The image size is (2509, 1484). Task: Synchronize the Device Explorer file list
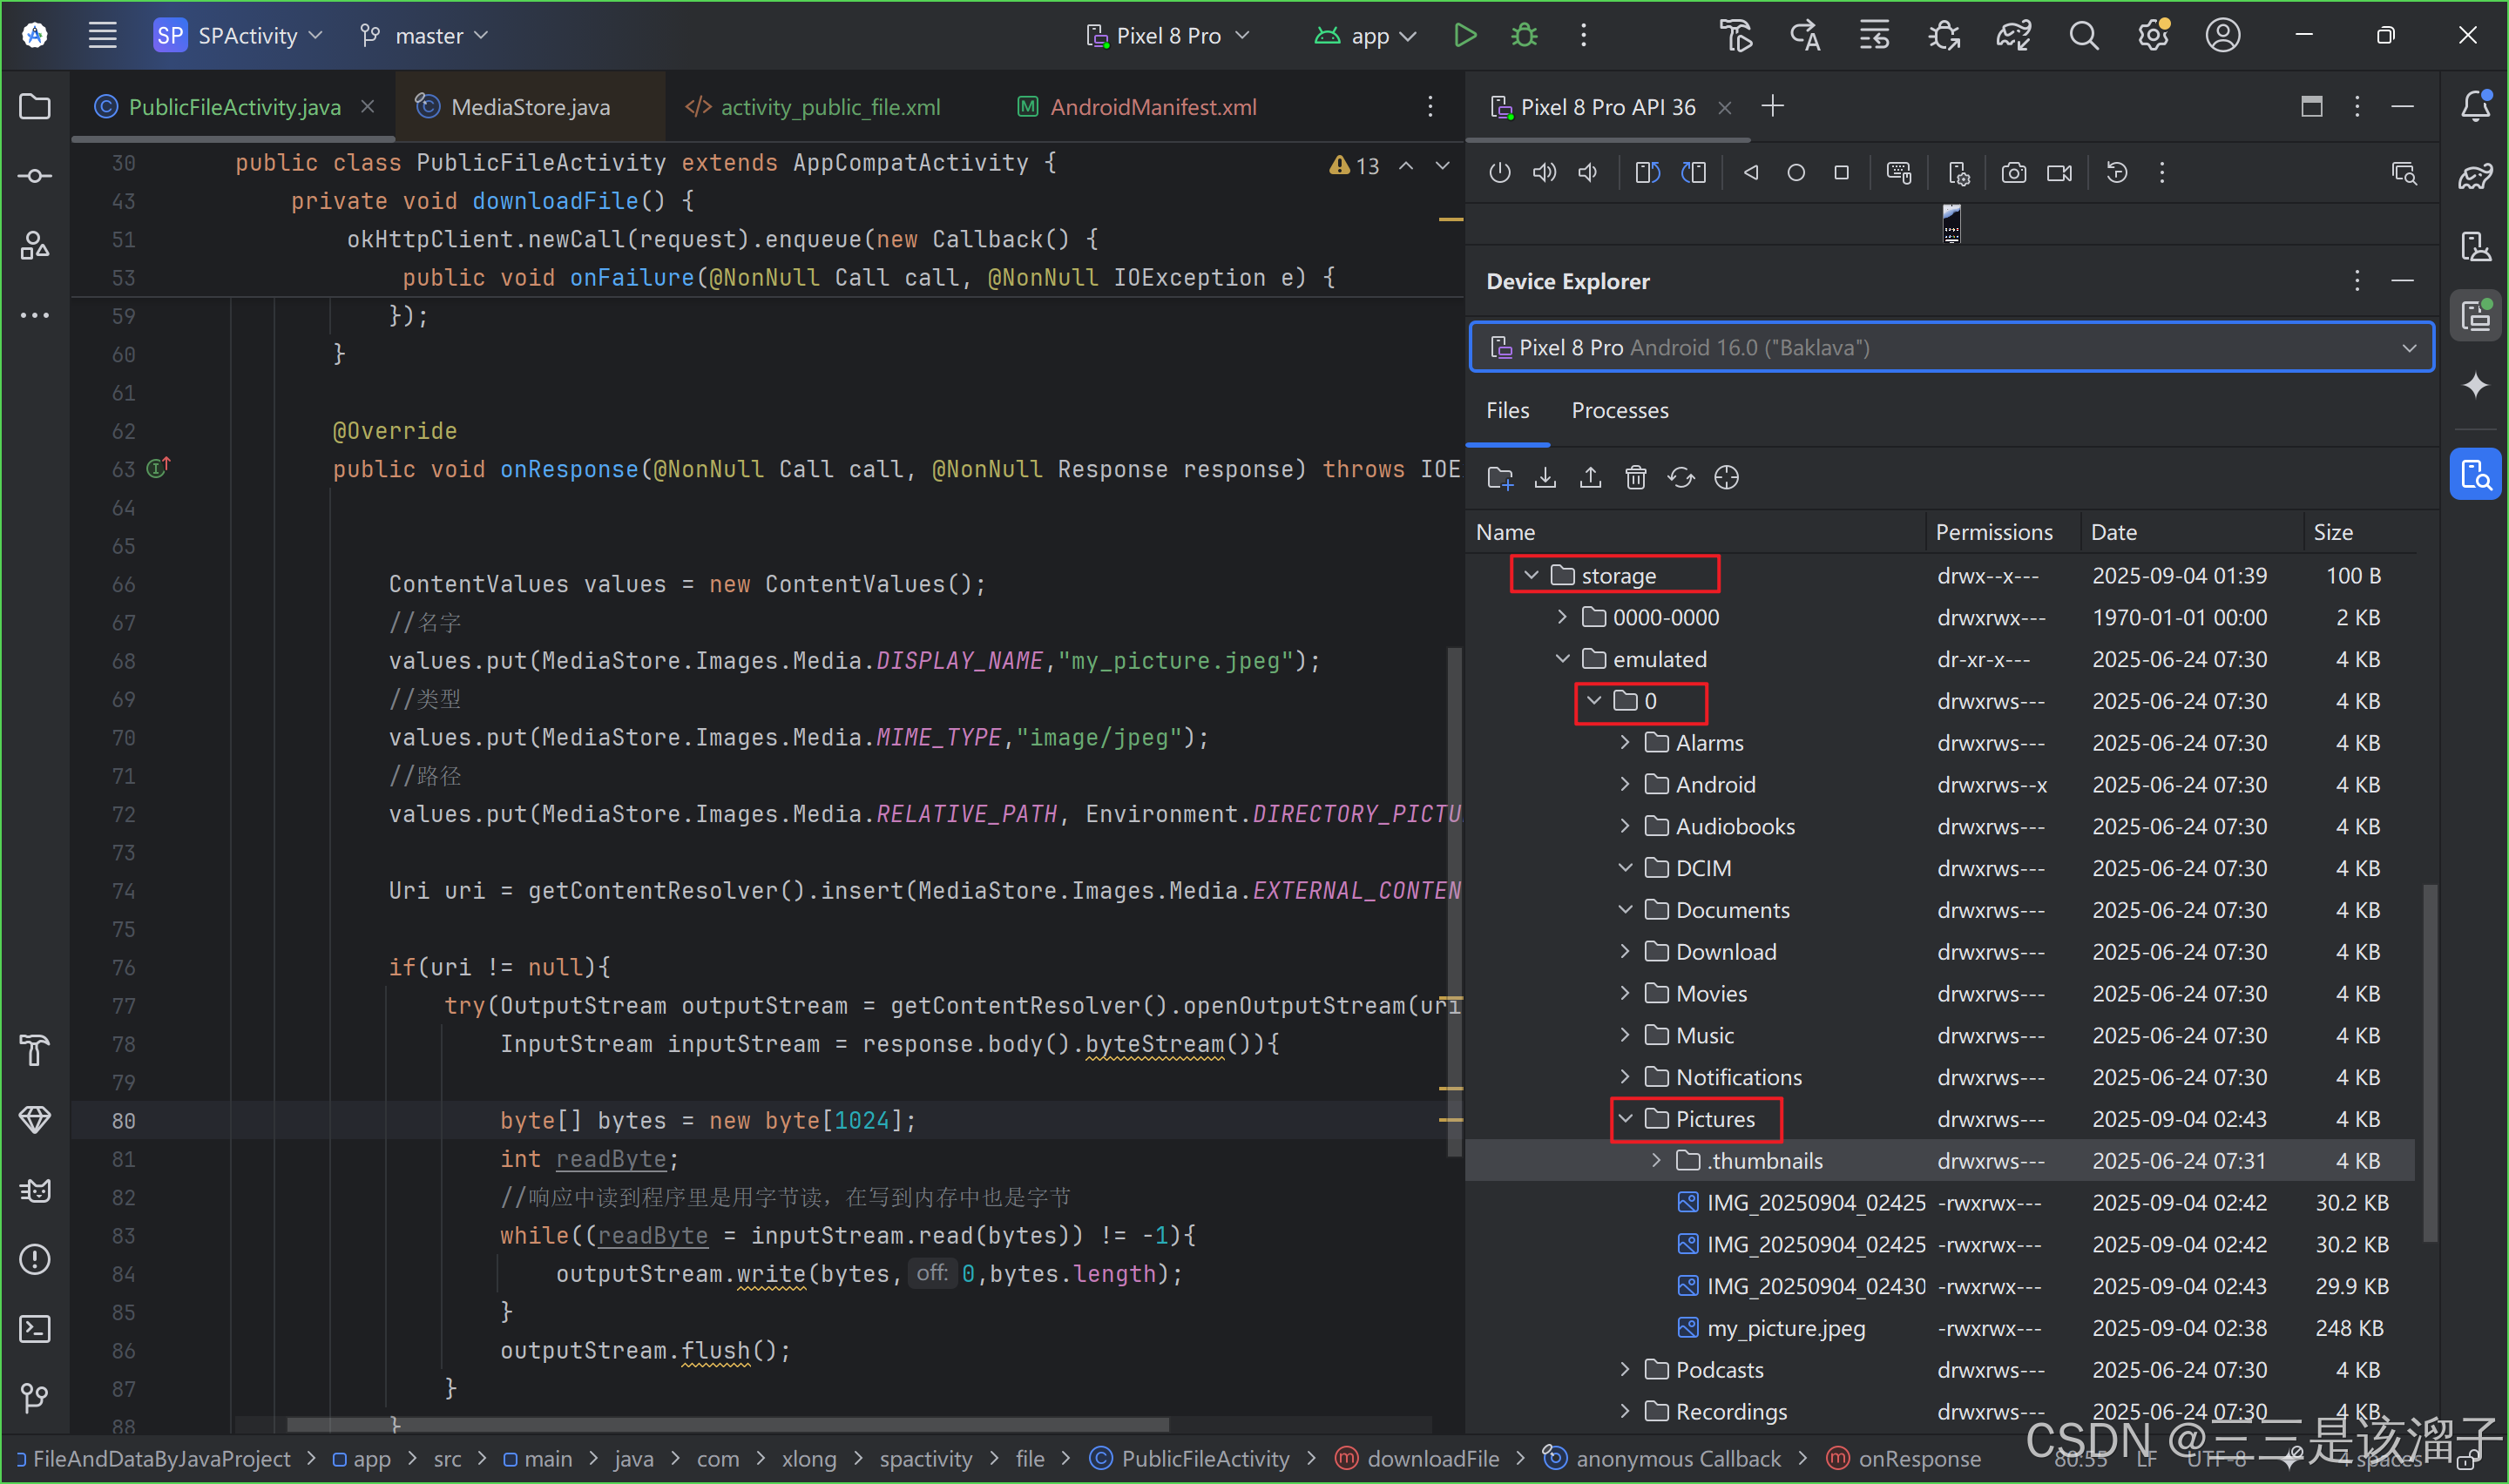coord(1681,477)
